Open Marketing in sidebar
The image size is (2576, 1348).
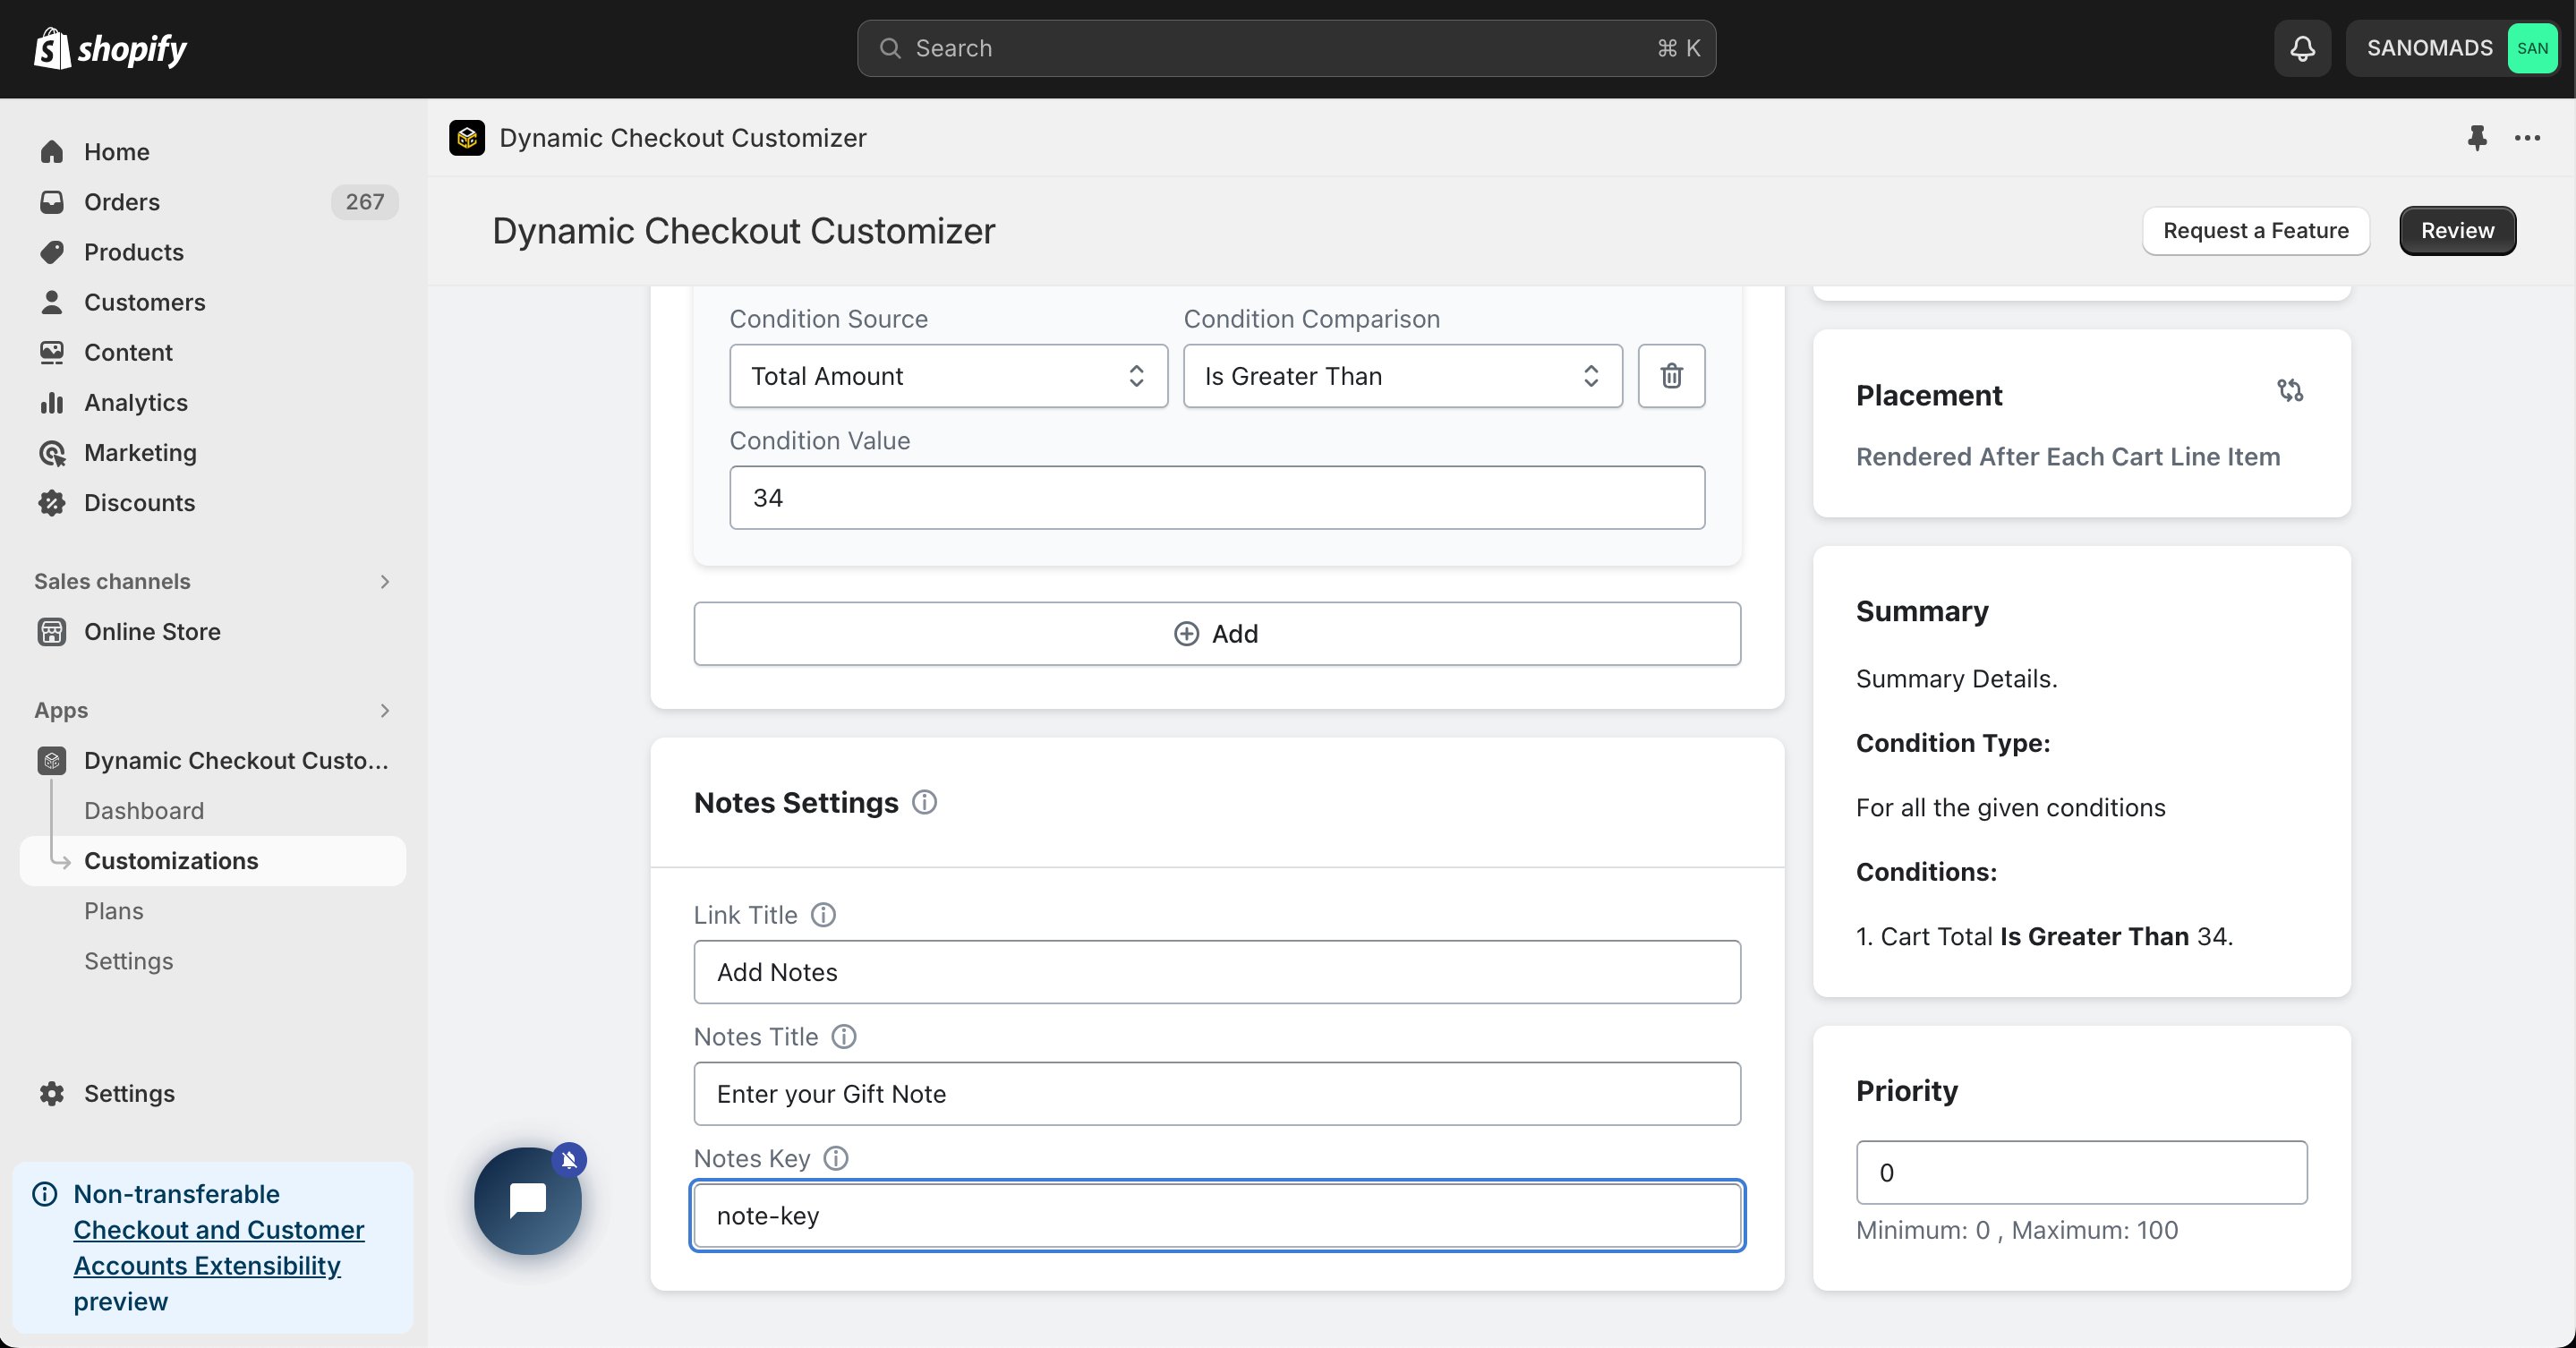[213, 453]
